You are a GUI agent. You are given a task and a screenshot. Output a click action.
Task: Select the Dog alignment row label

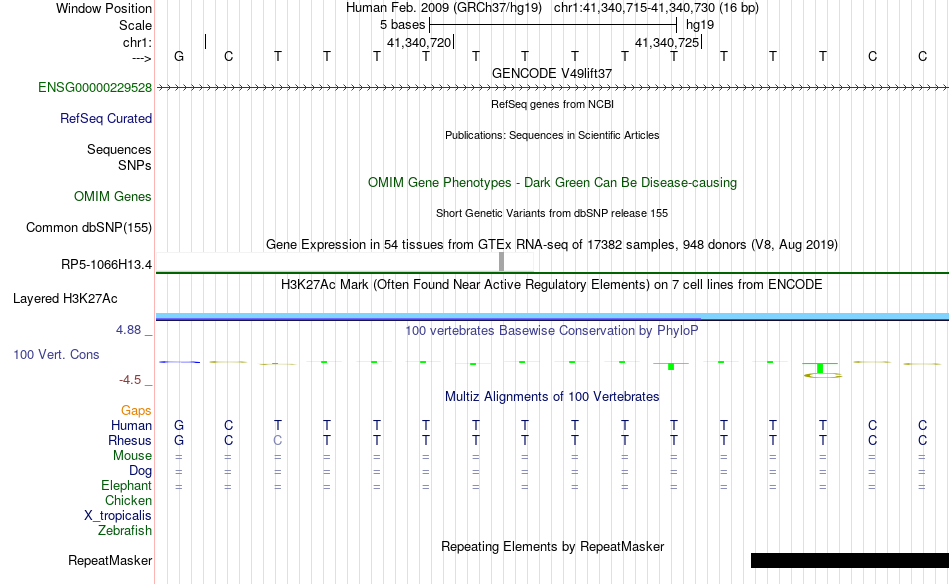141,471
